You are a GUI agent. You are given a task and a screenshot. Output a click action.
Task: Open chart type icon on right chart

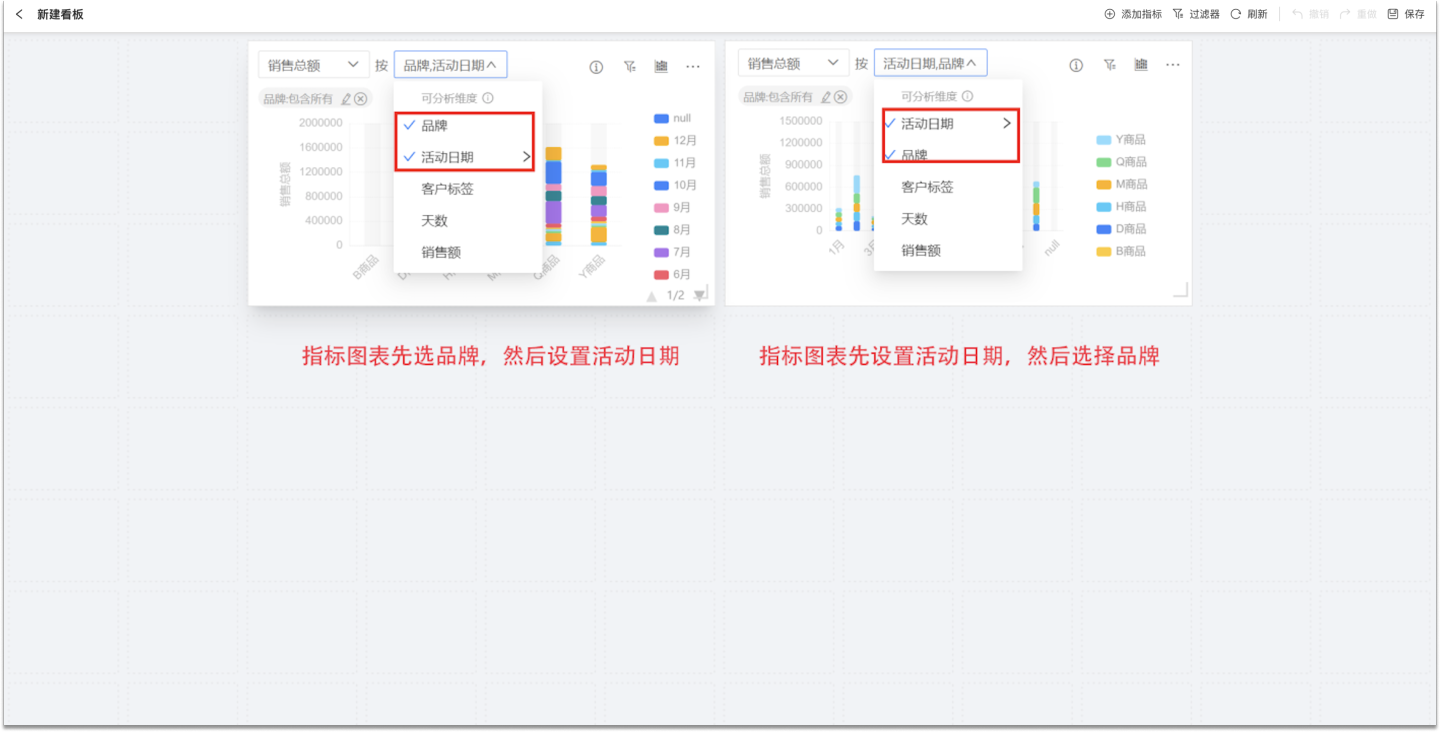point(1141,65)
